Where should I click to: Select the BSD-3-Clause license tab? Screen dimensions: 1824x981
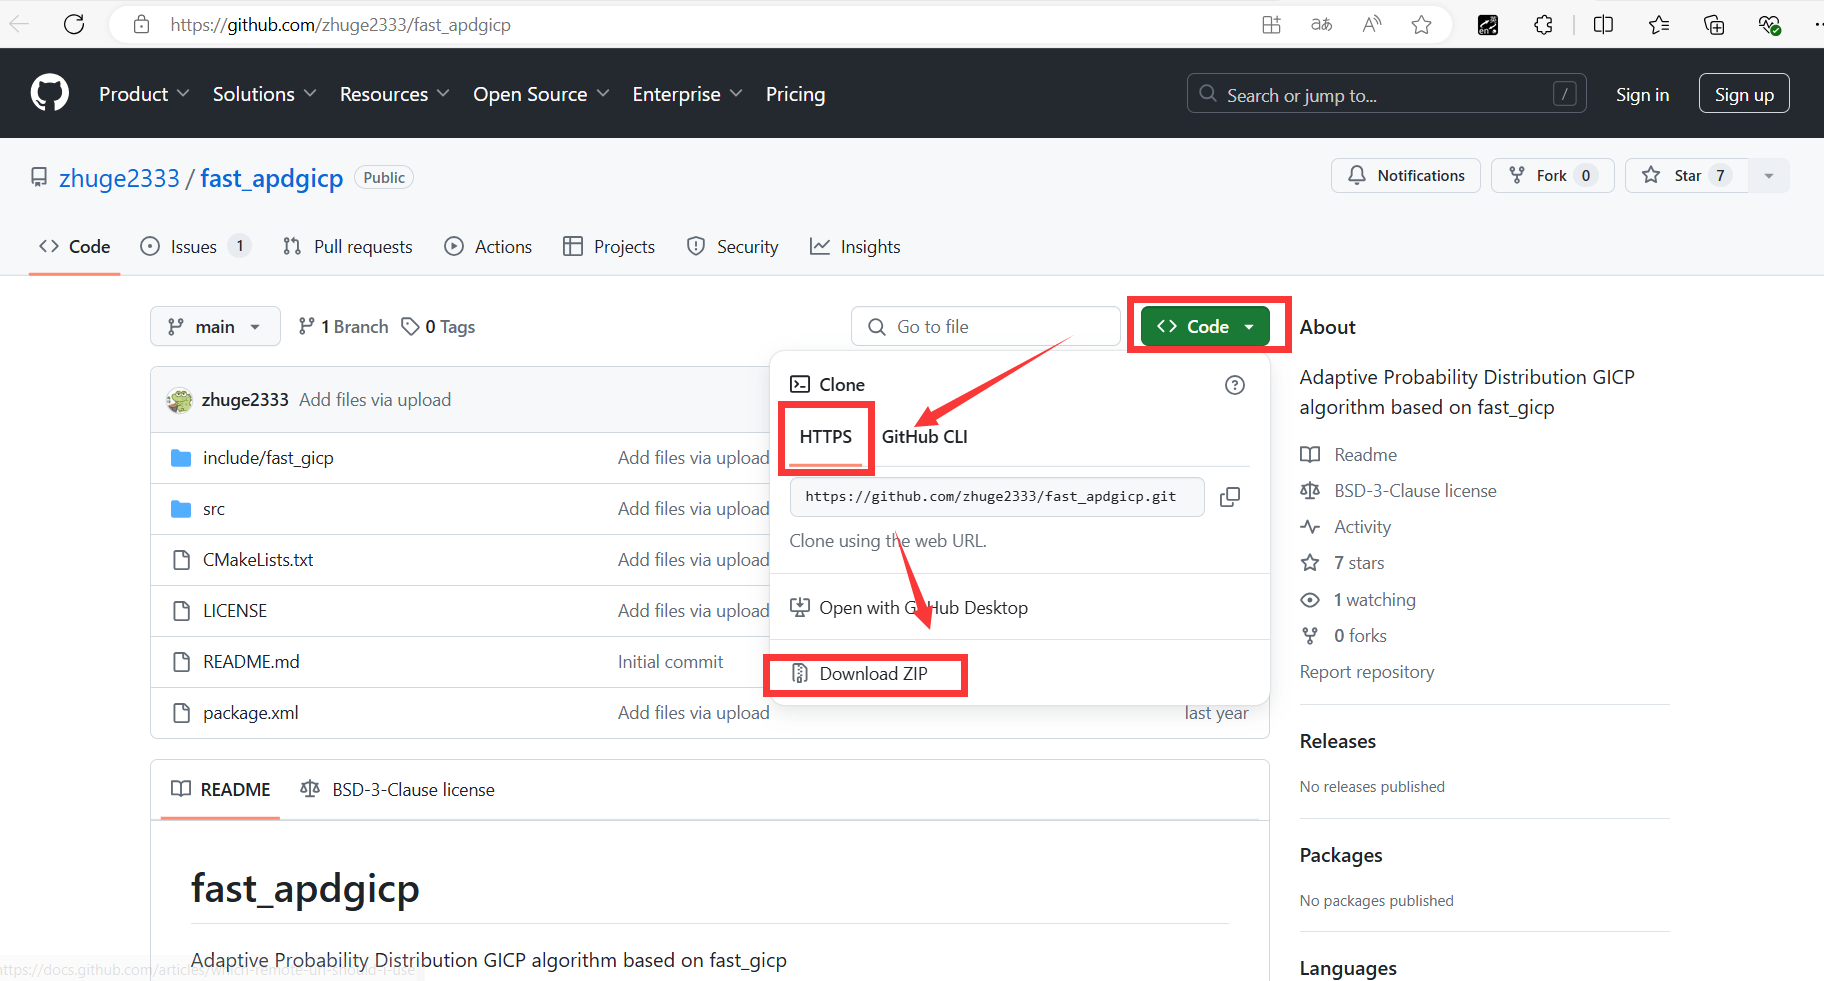(x=397, y=790)
